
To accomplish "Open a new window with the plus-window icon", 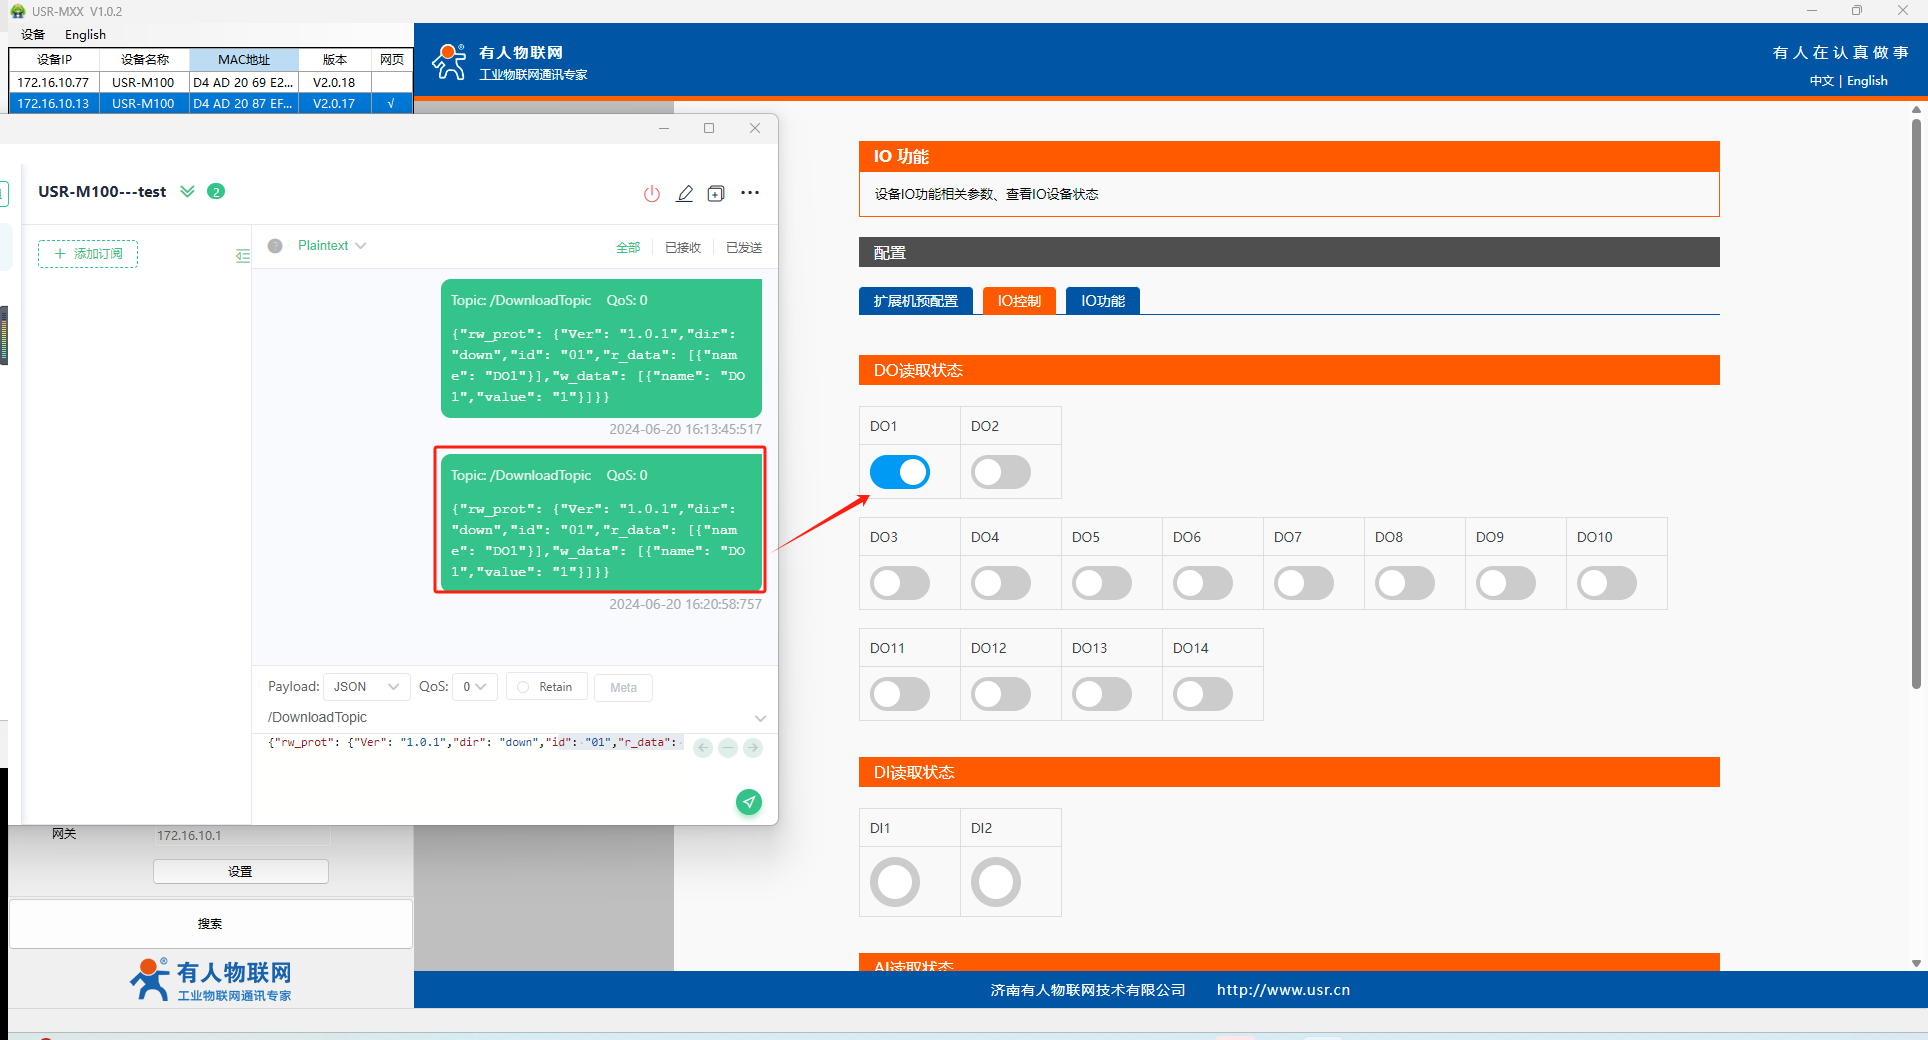I will (x=716, y=194).
